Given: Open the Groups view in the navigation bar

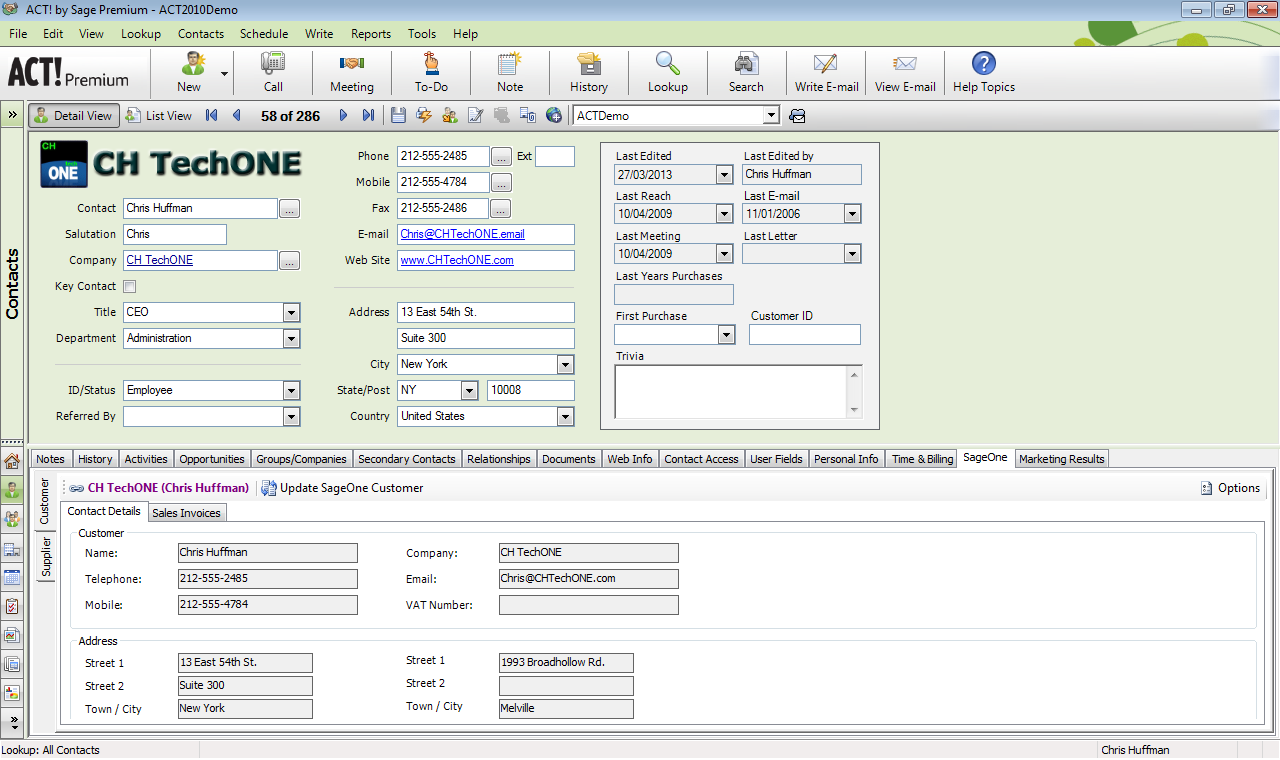Looking at the screenshot, I should pyautogui.click(x=12, y=520).
